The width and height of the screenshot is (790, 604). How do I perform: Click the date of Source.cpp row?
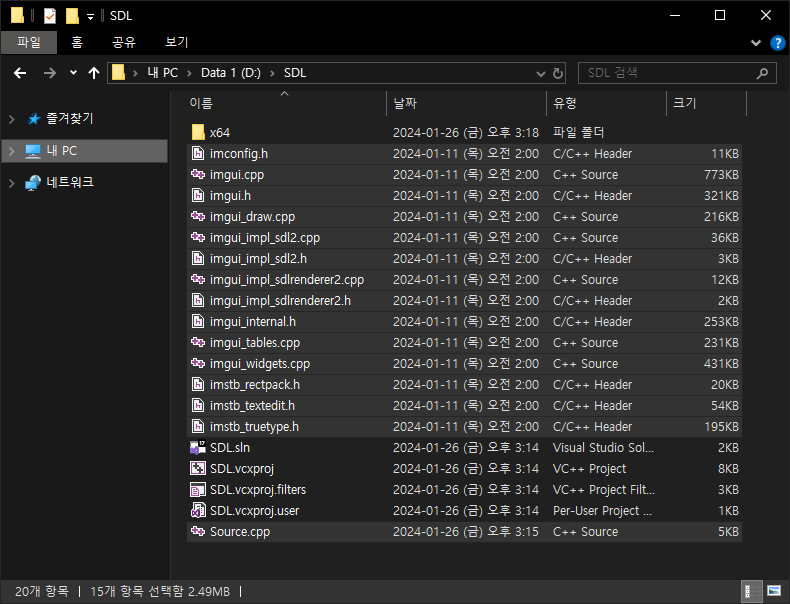click(466, 532)
